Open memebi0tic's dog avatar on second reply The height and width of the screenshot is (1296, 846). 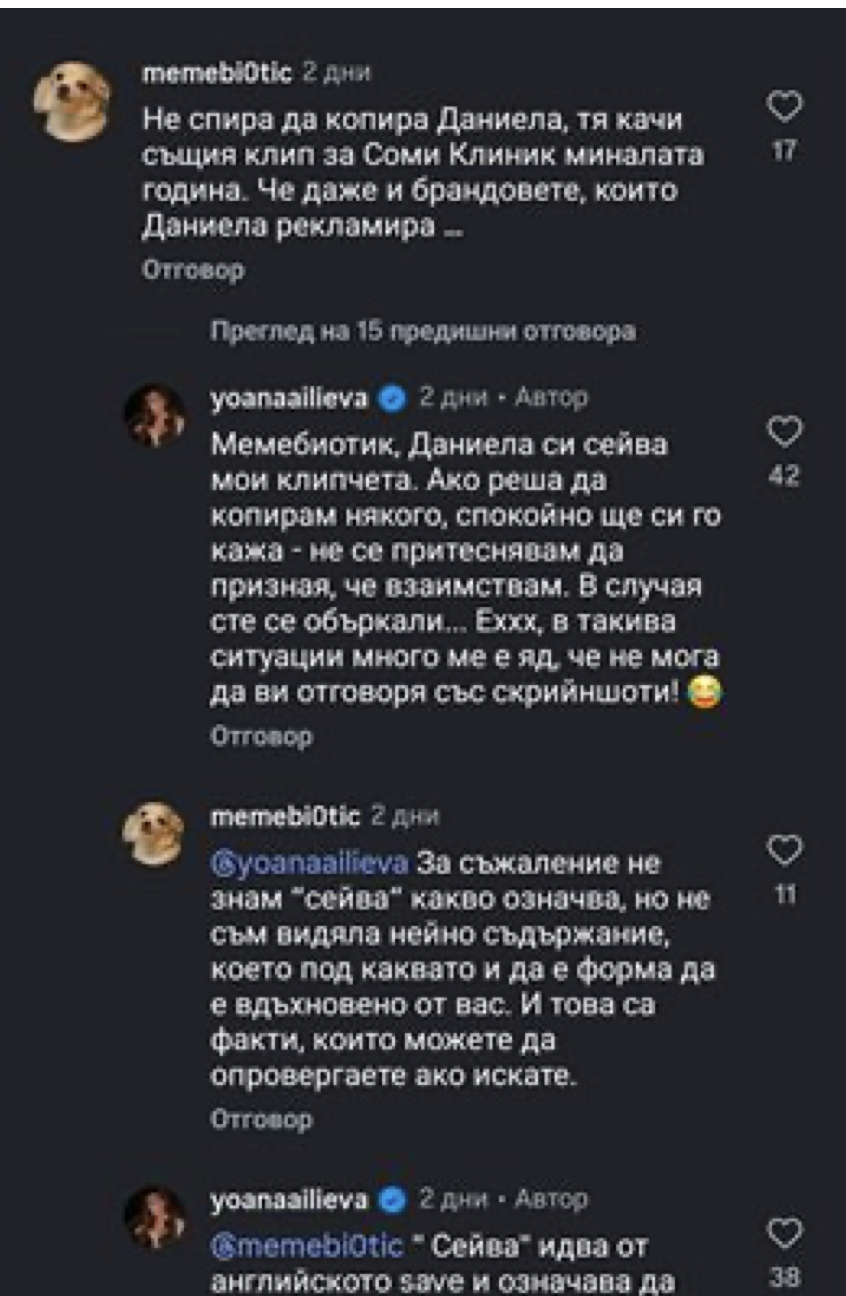click(x=155, y=832)
